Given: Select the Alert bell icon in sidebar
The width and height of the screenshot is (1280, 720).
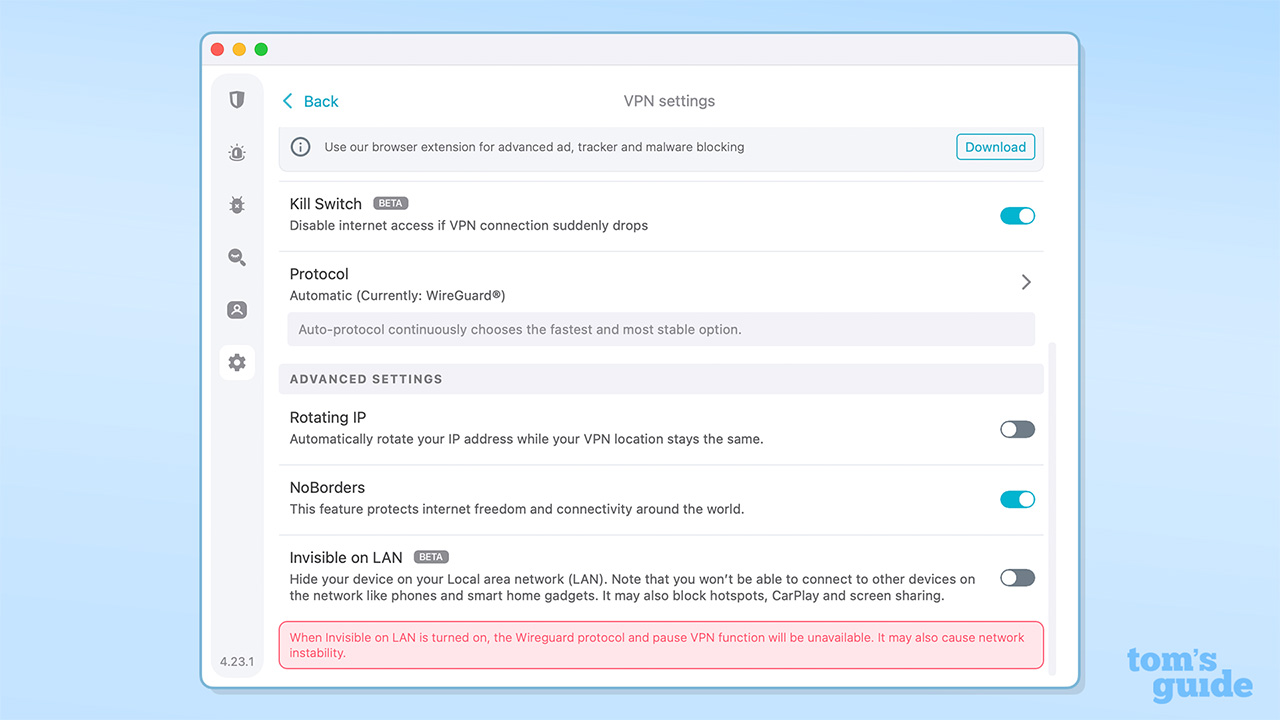Looking at the screenshot, I should (x=237, y=152).
